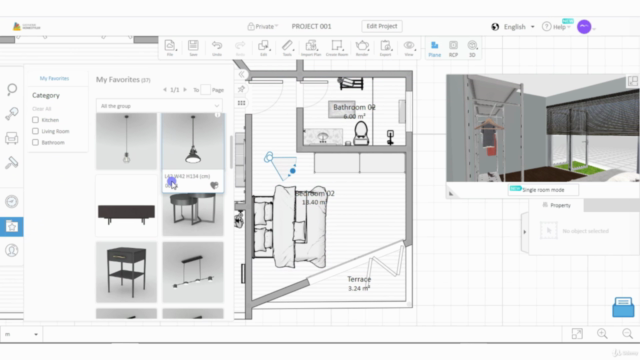Select the camera icon in floor plan

point(269,157)
